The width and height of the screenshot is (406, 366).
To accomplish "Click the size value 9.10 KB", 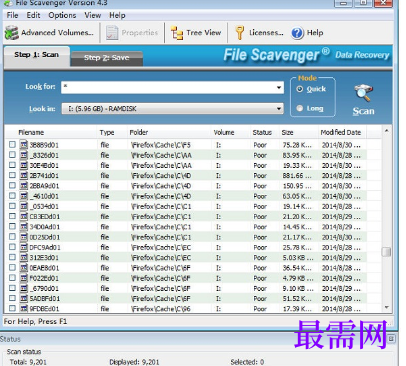I will [x=298, y=288].
